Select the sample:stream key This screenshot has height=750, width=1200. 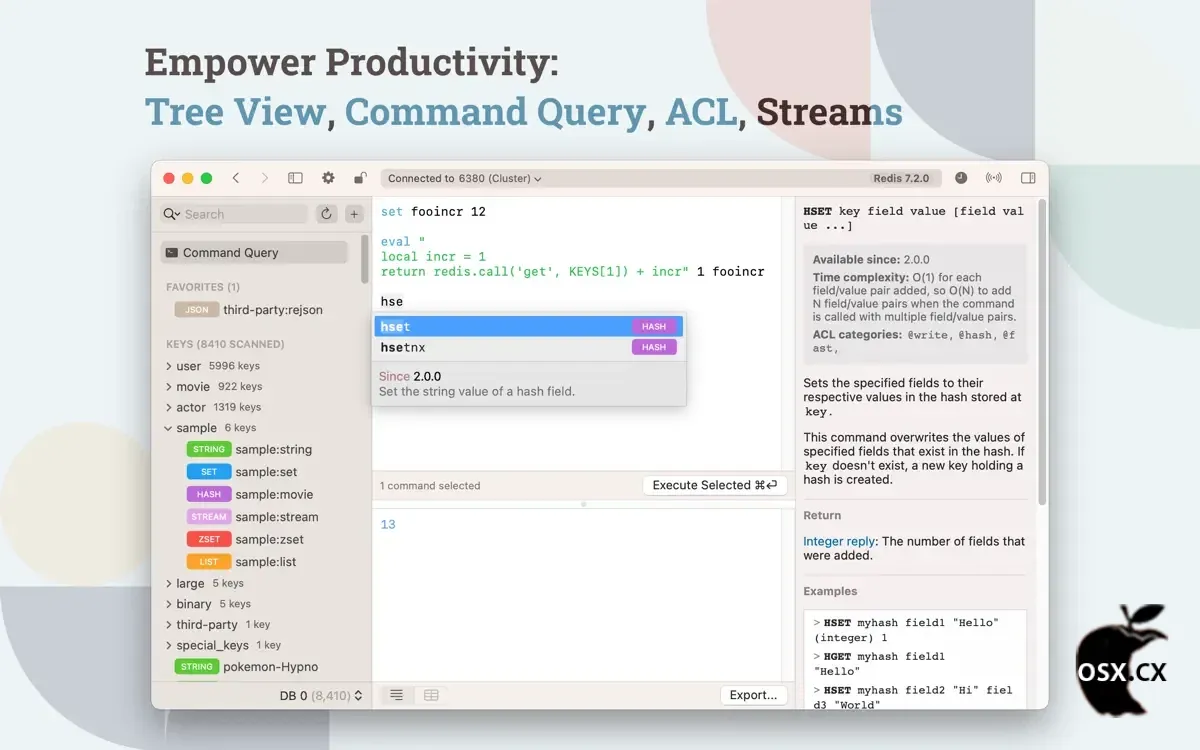coord(277,517)
